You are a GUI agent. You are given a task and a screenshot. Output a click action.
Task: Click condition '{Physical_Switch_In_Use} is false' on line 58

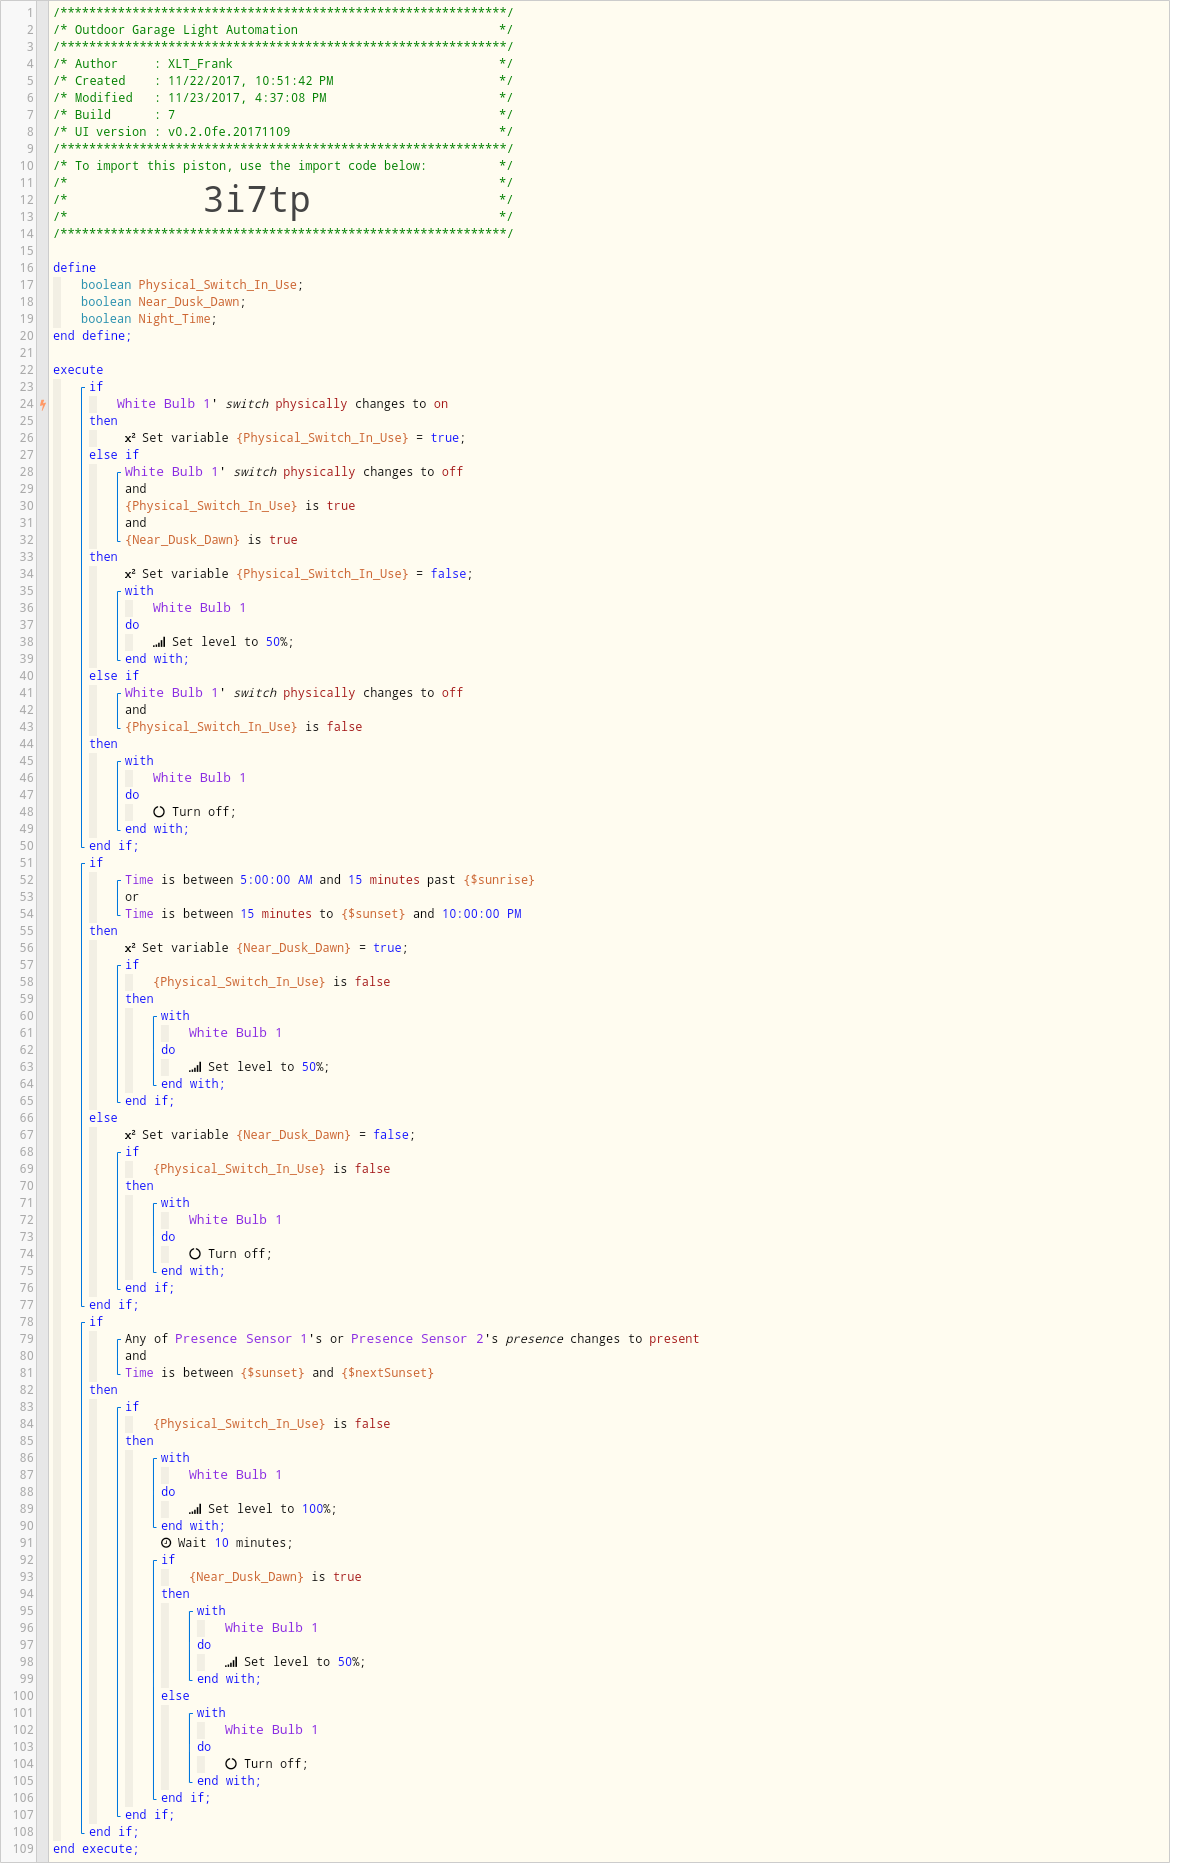click(271, 982)
